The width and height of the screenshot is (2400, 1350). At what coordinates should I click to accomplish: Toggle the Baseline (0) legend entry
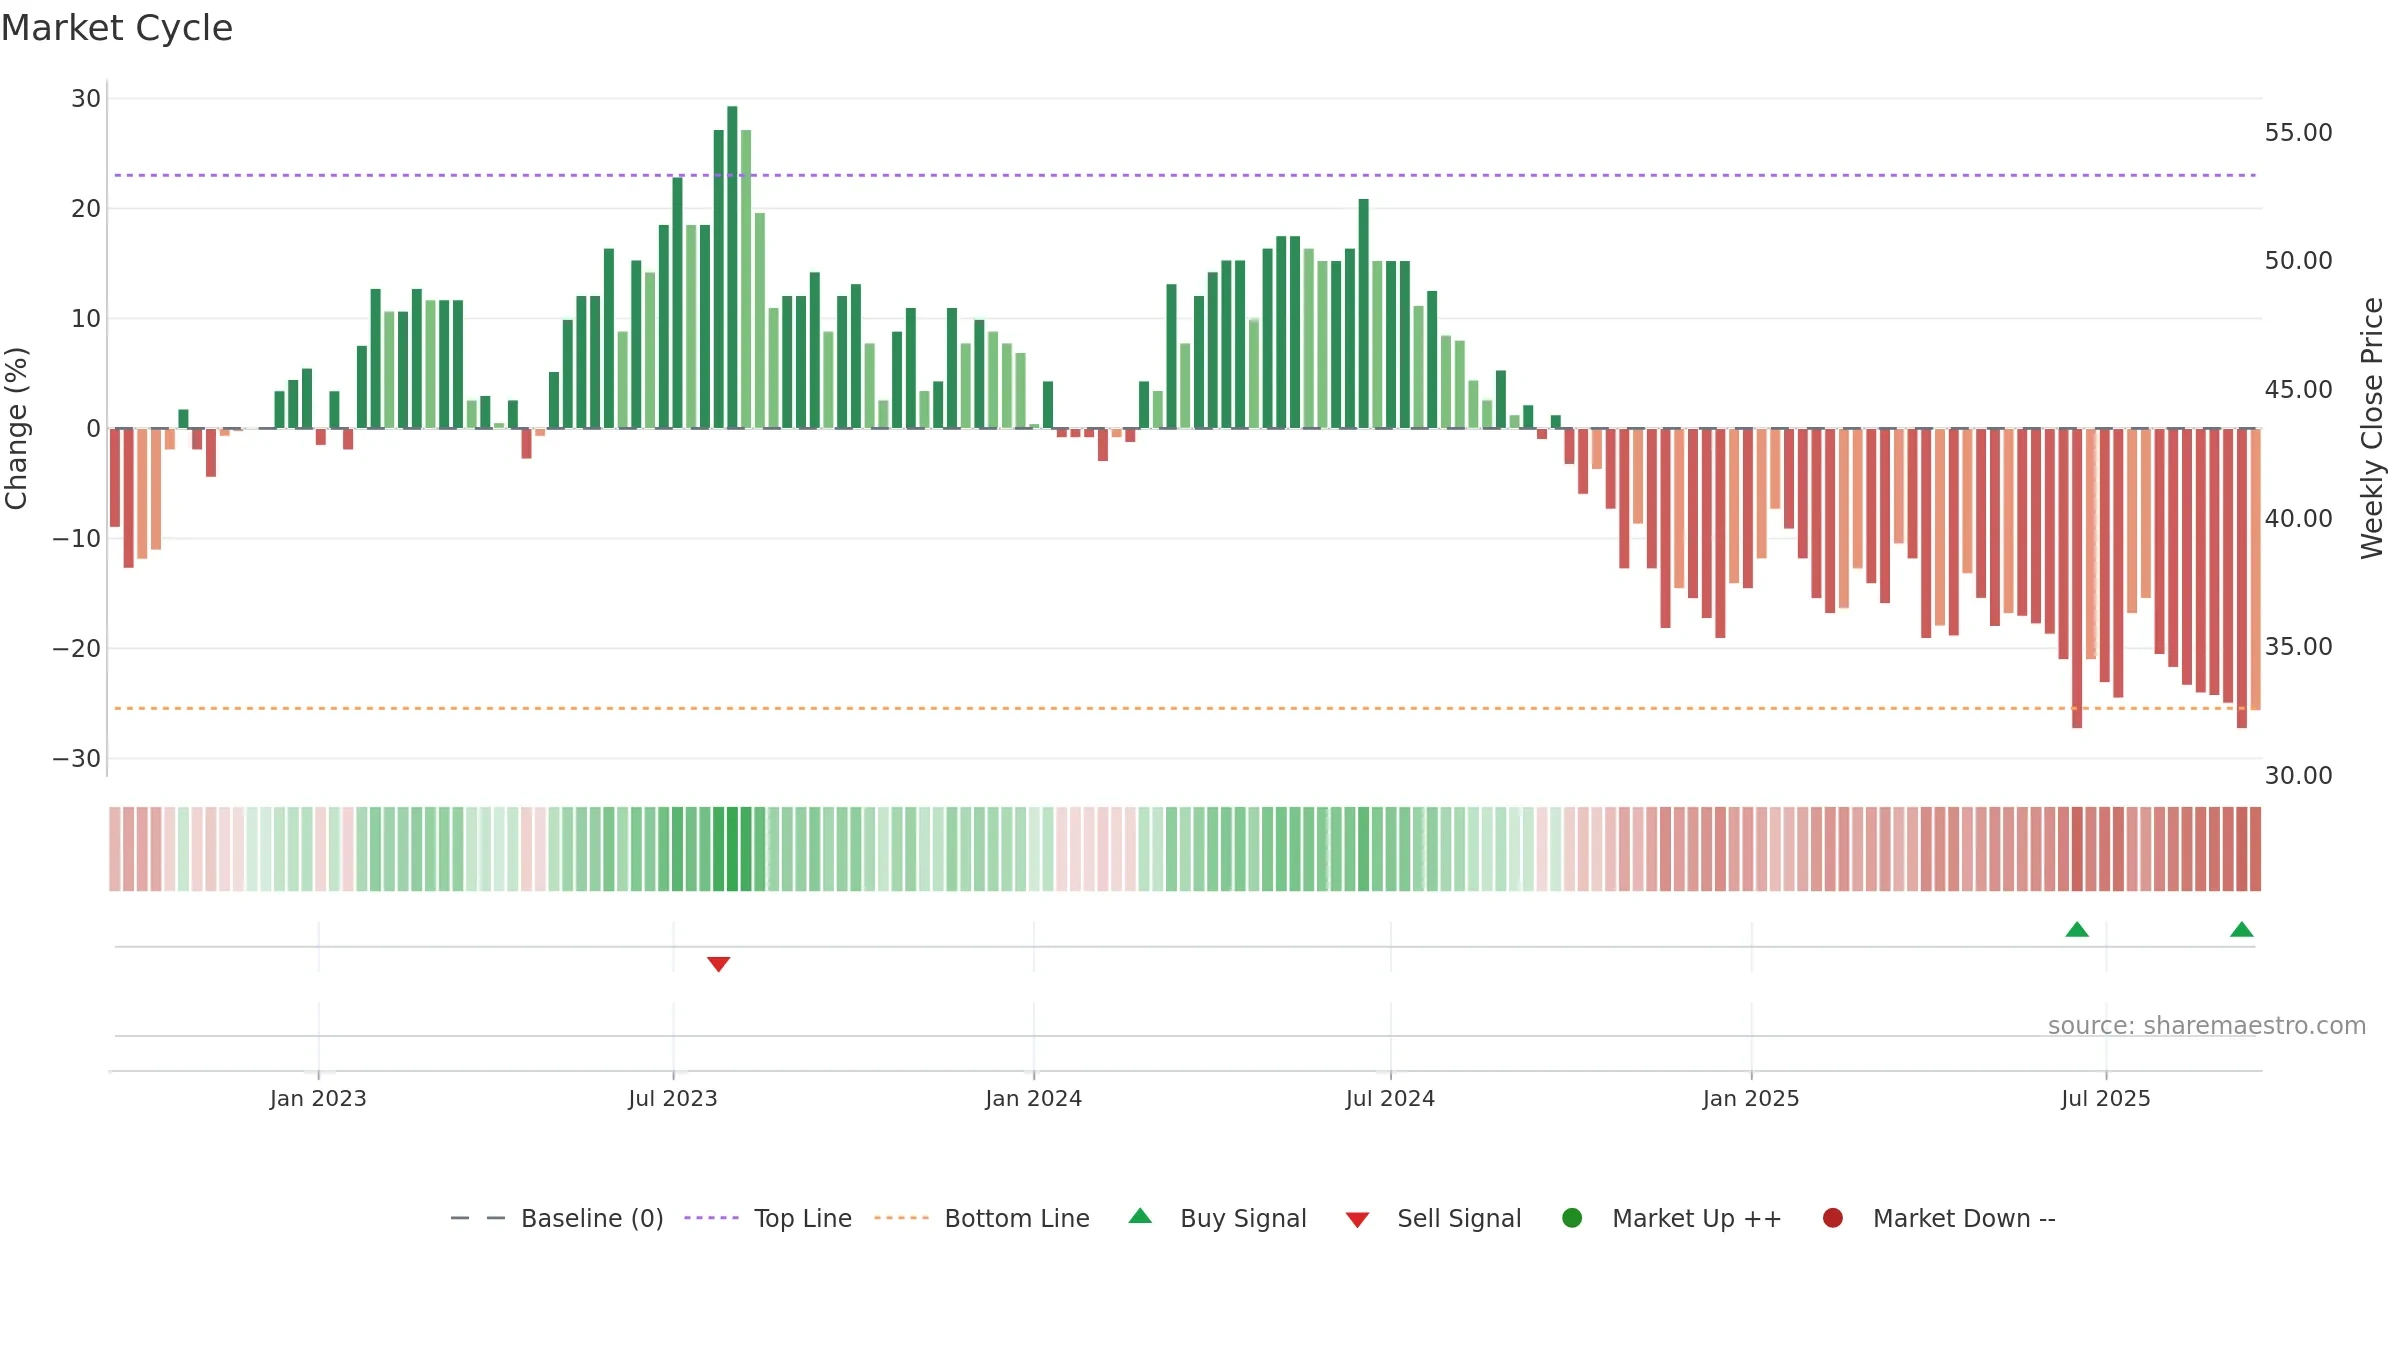click(x=557, y=1218)
